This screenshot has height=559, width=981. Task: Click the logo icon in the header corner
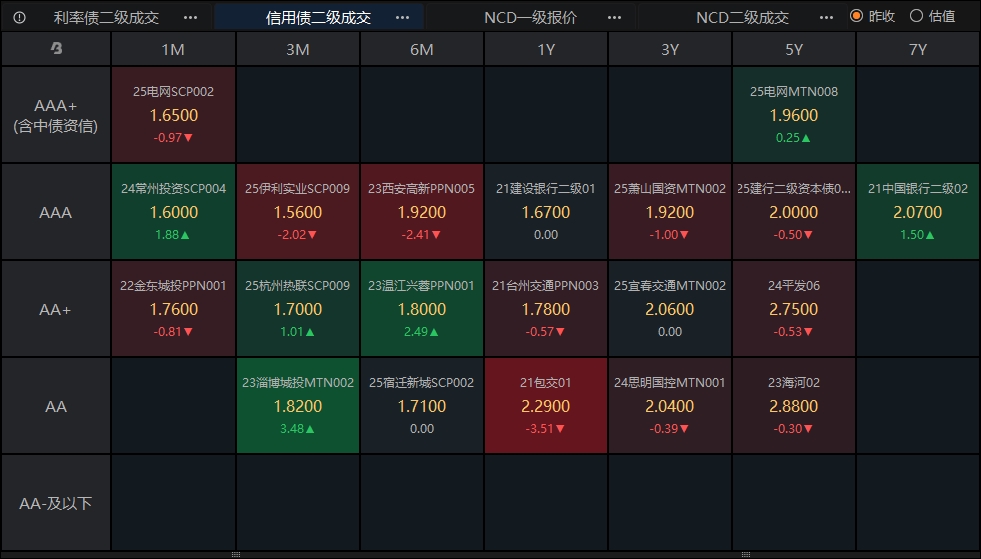pyautogui.click(x=56, y=48)
